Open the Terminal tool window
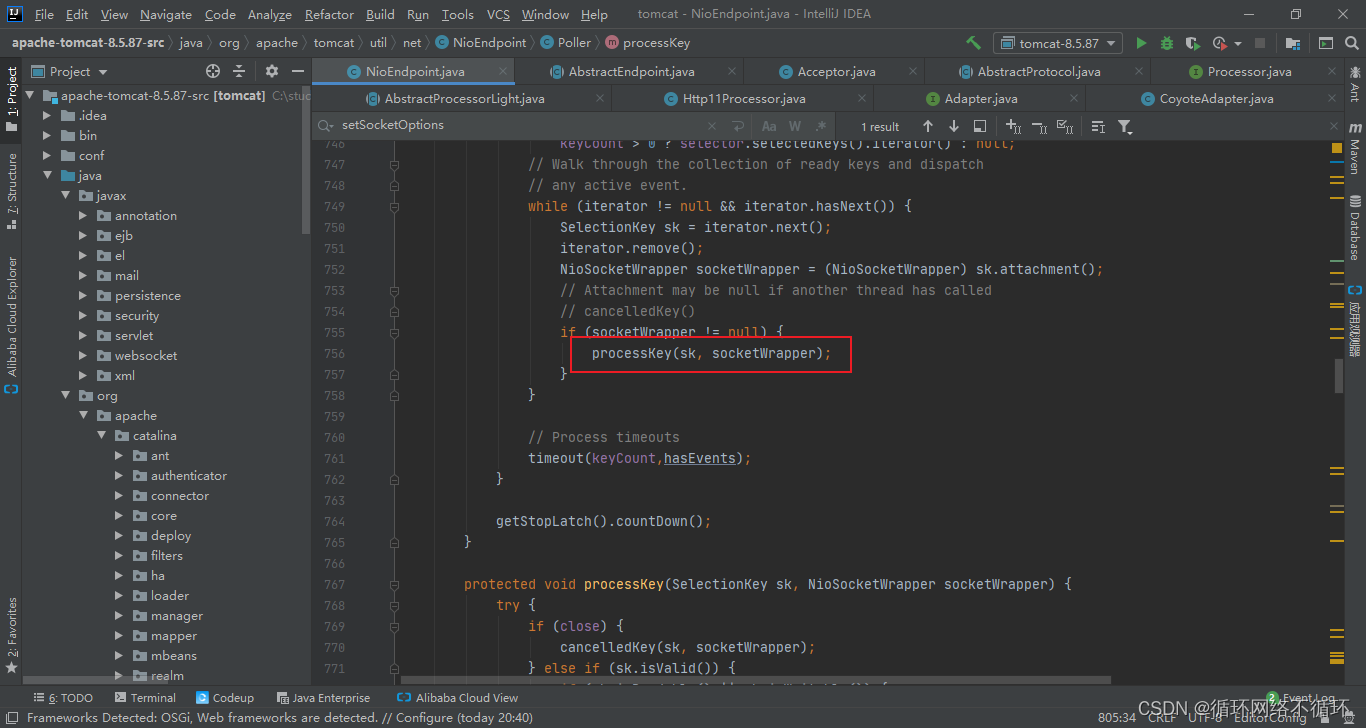This screenshot has height=728, width=1366. pos(145,697)
